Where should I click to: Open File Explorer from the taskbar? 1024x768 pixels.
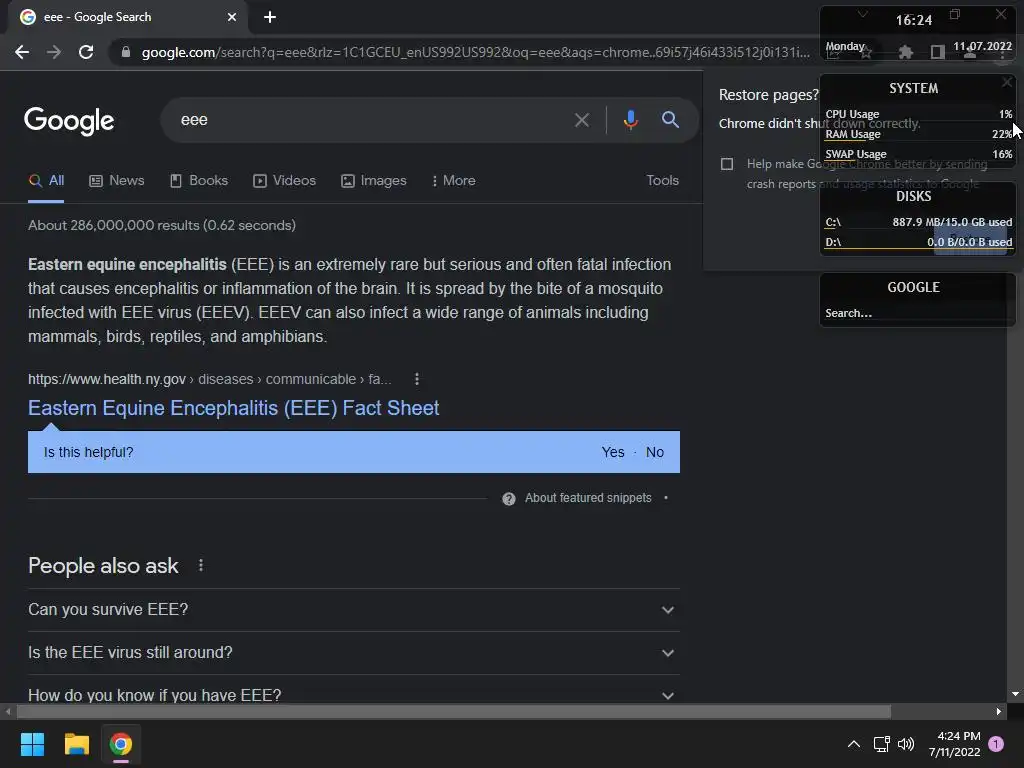coord(76,744)
